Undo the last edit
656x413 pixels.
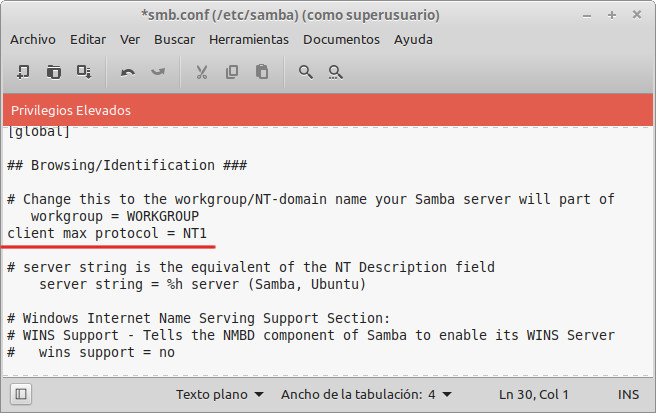pos(128,72)
